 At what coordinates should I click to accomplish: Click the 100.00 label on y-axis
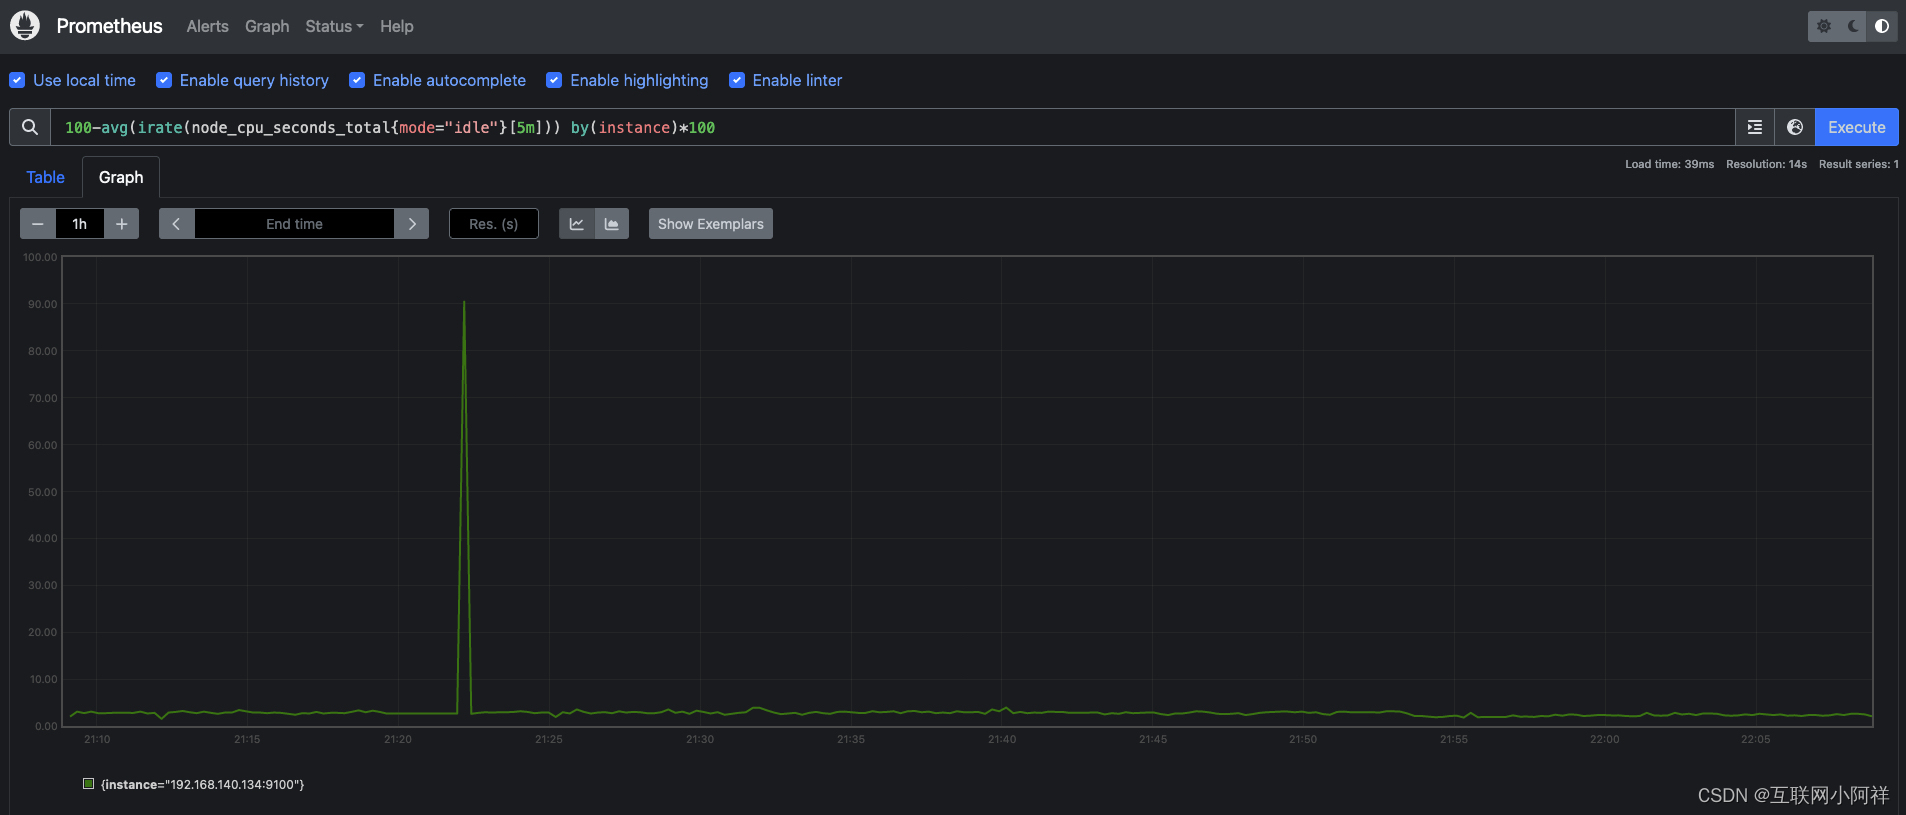(x=40, y=257)
